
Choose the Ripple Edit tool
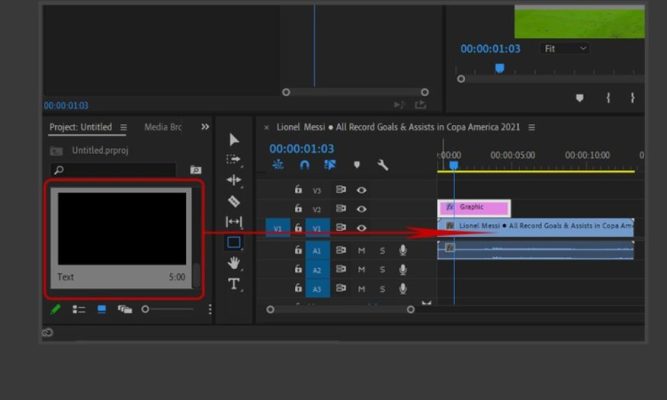coord(234,180)
